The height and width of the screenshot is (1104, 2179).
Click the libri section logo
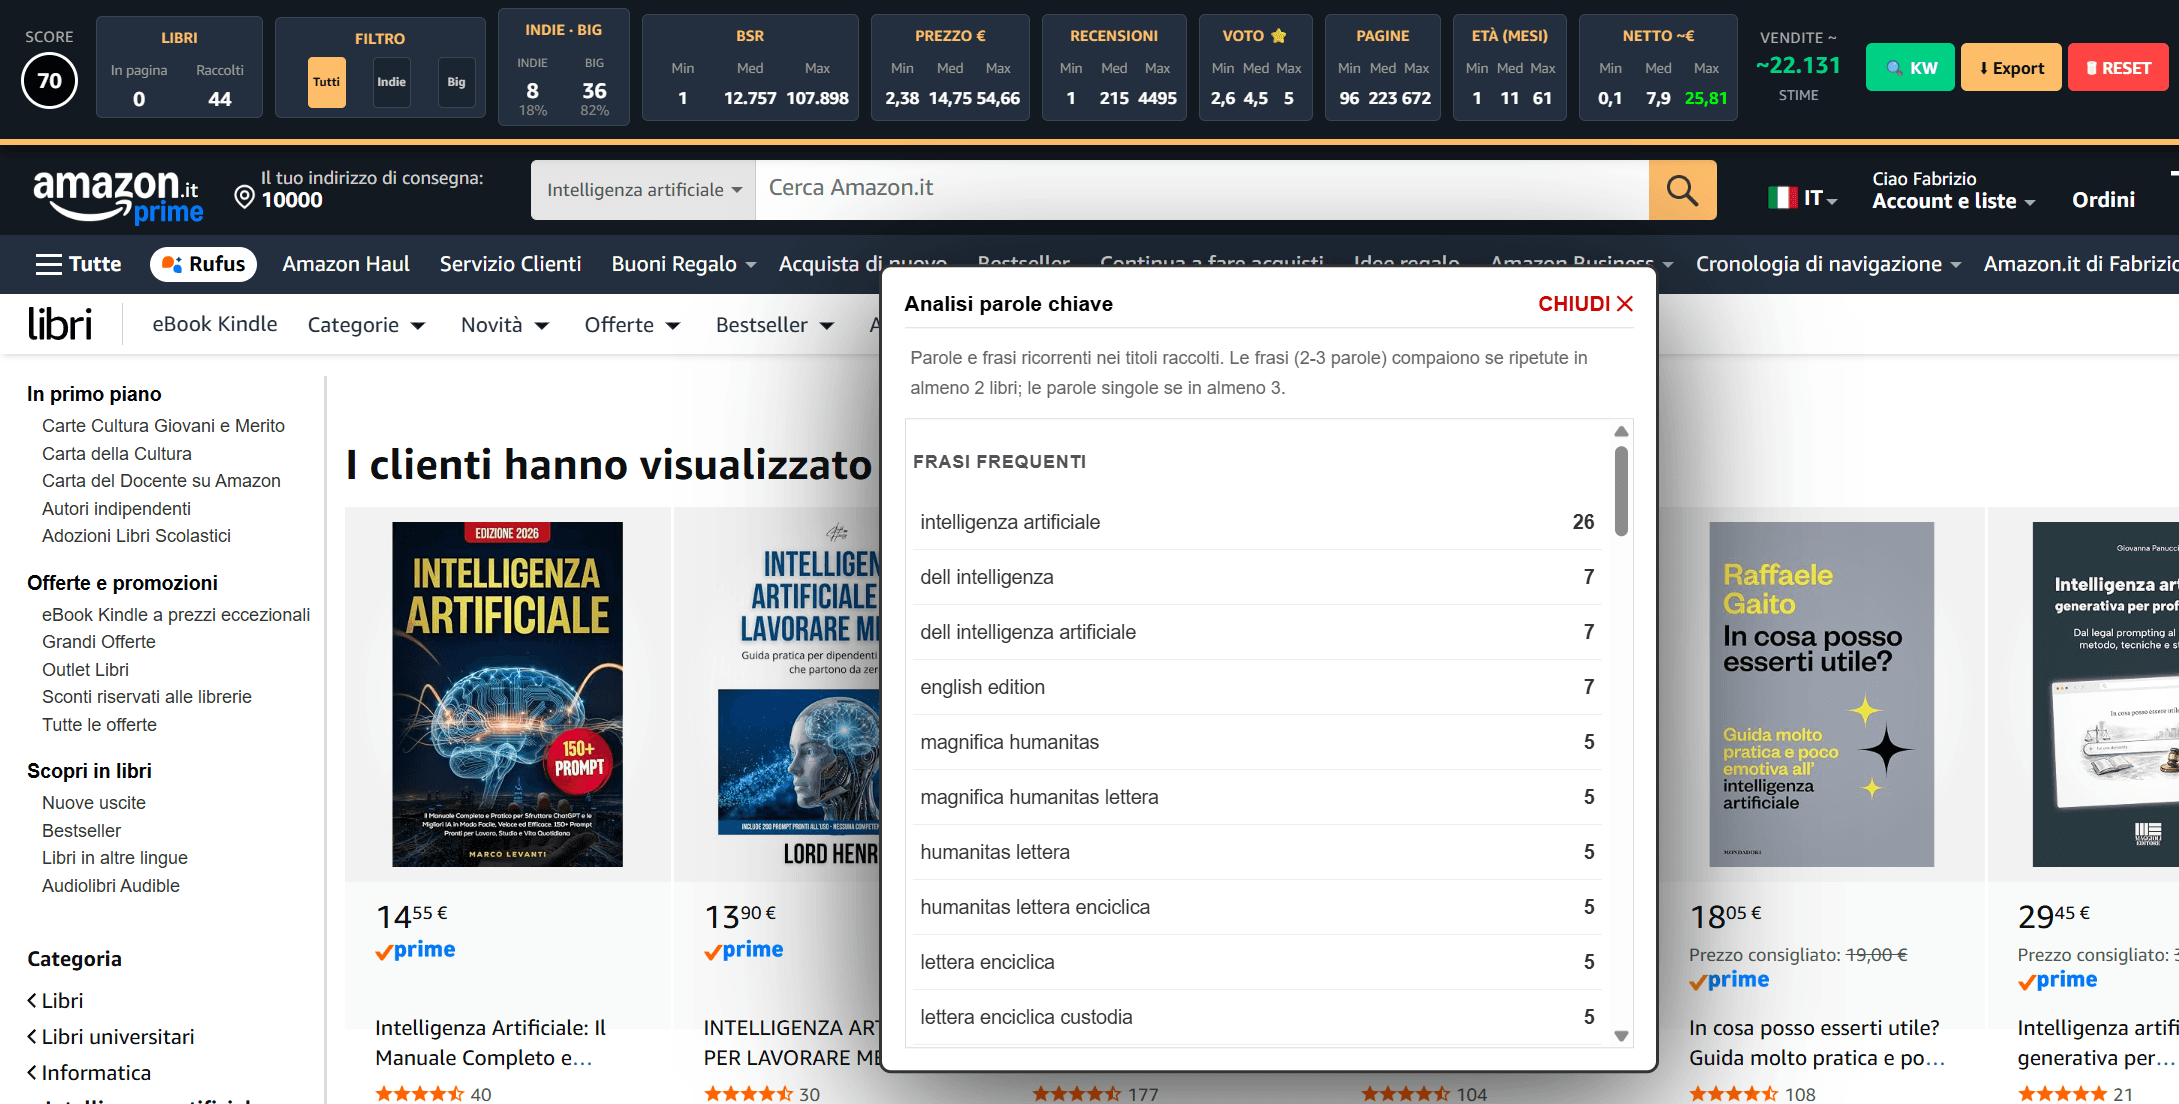click(x=60, y=324)
